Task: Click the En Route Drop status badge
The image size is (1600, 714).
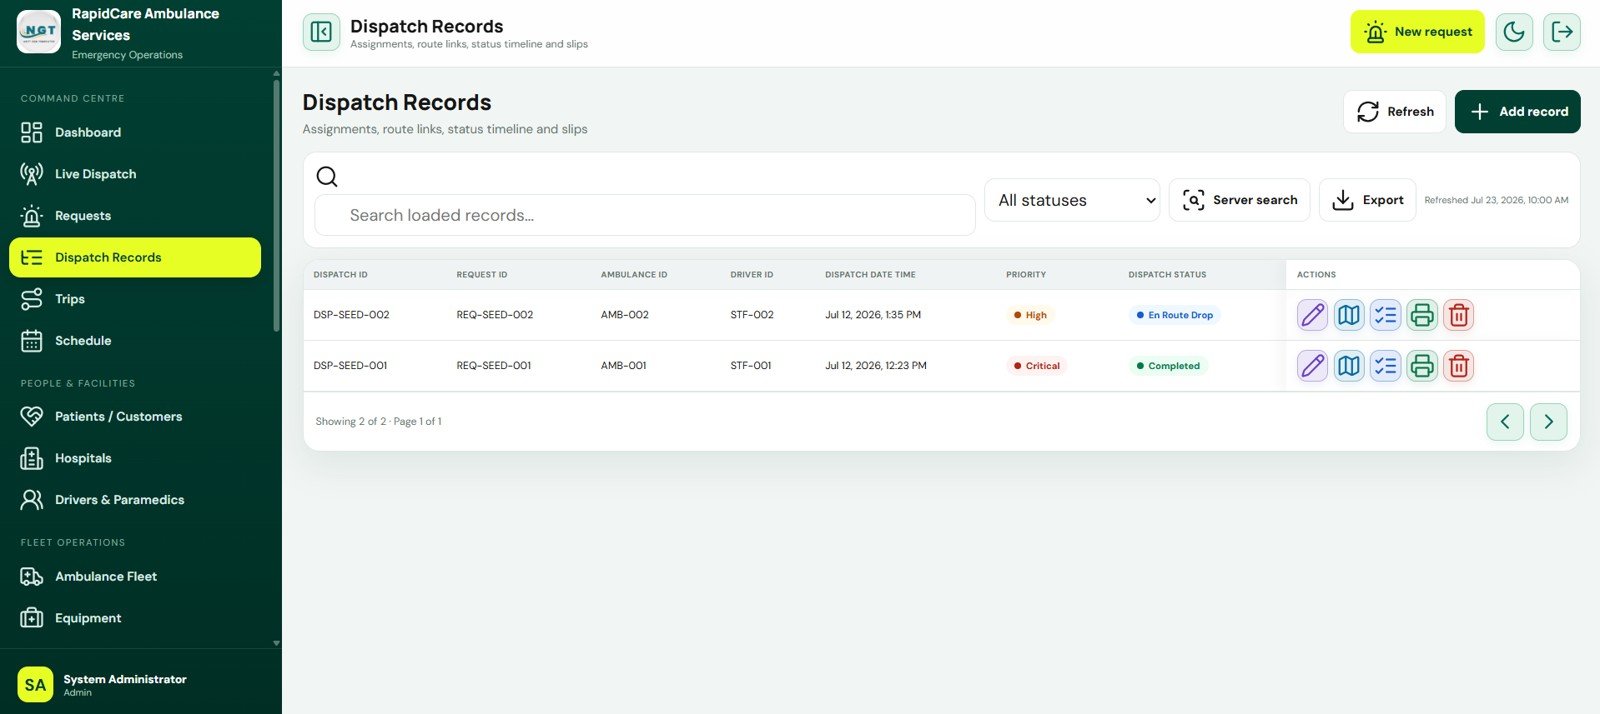Action: tap(1174, 315)
